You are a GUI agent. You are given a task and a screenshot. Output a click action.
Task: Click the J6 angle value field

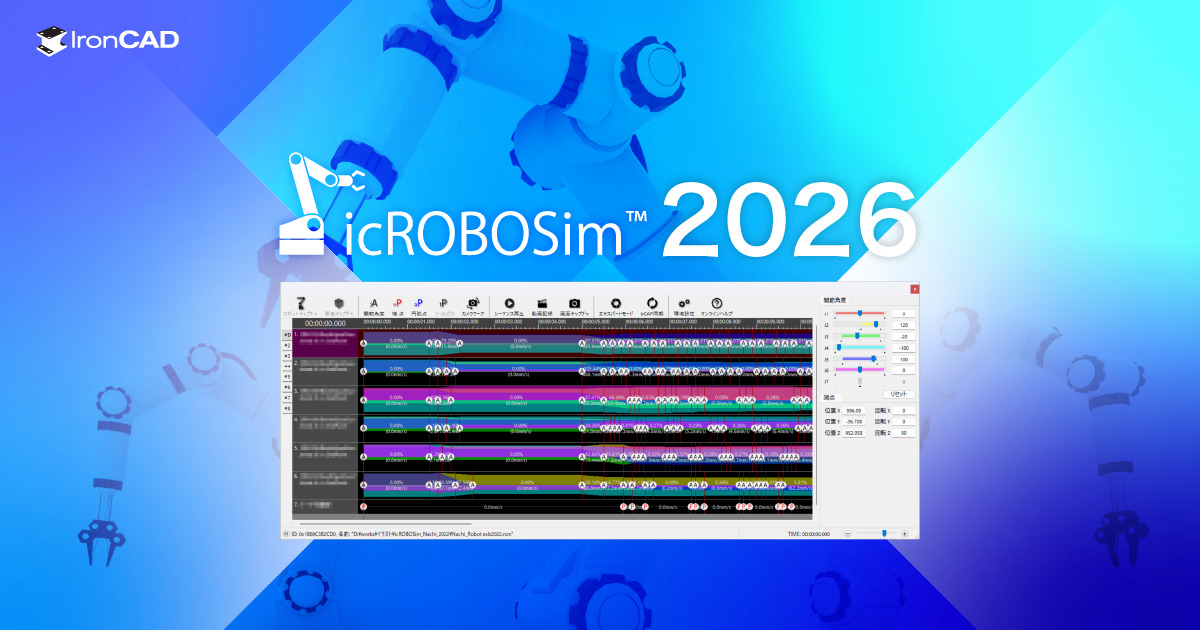904,370
